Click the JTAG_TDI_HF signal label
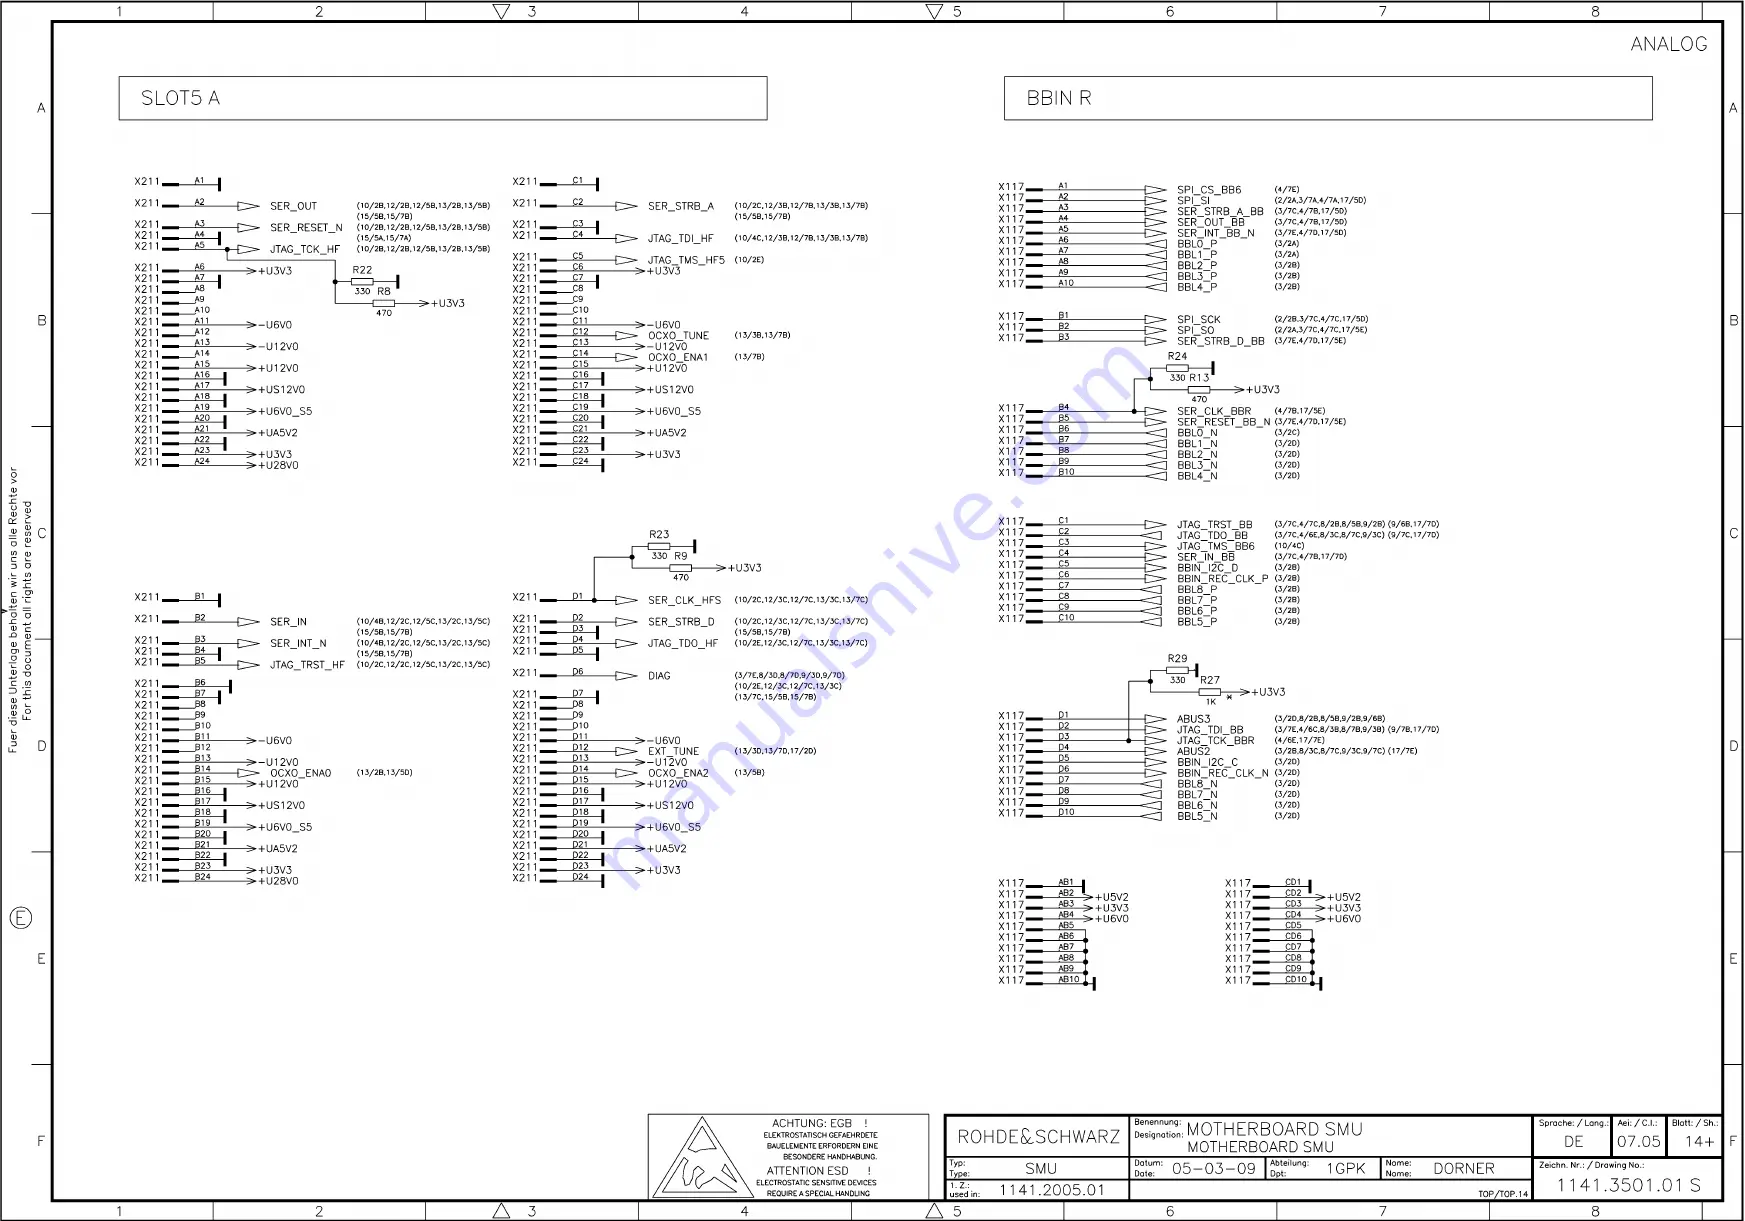The width and height of the screenshot is (1745, 1221). point(681,239)
